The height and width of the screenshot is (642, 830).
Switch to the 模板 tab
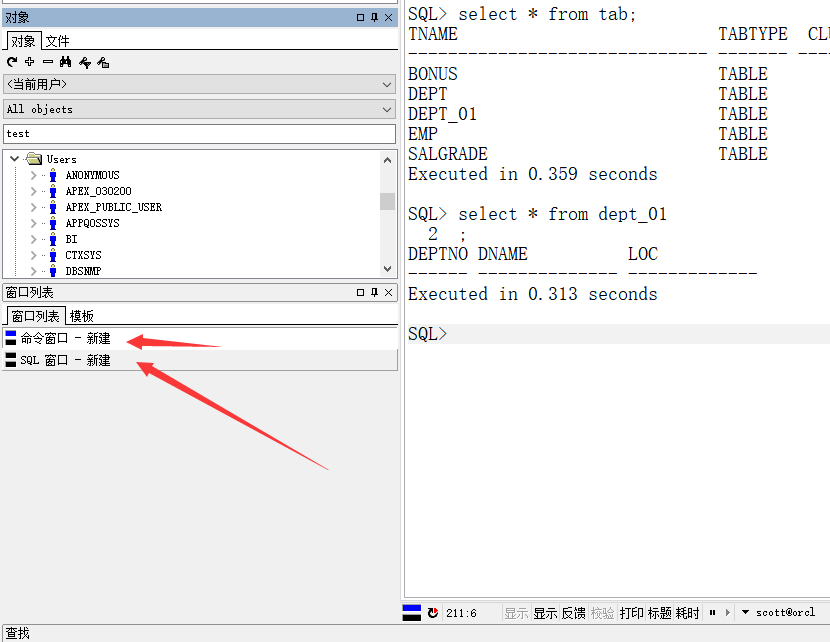pyautogui.click(x=82, y=316)
